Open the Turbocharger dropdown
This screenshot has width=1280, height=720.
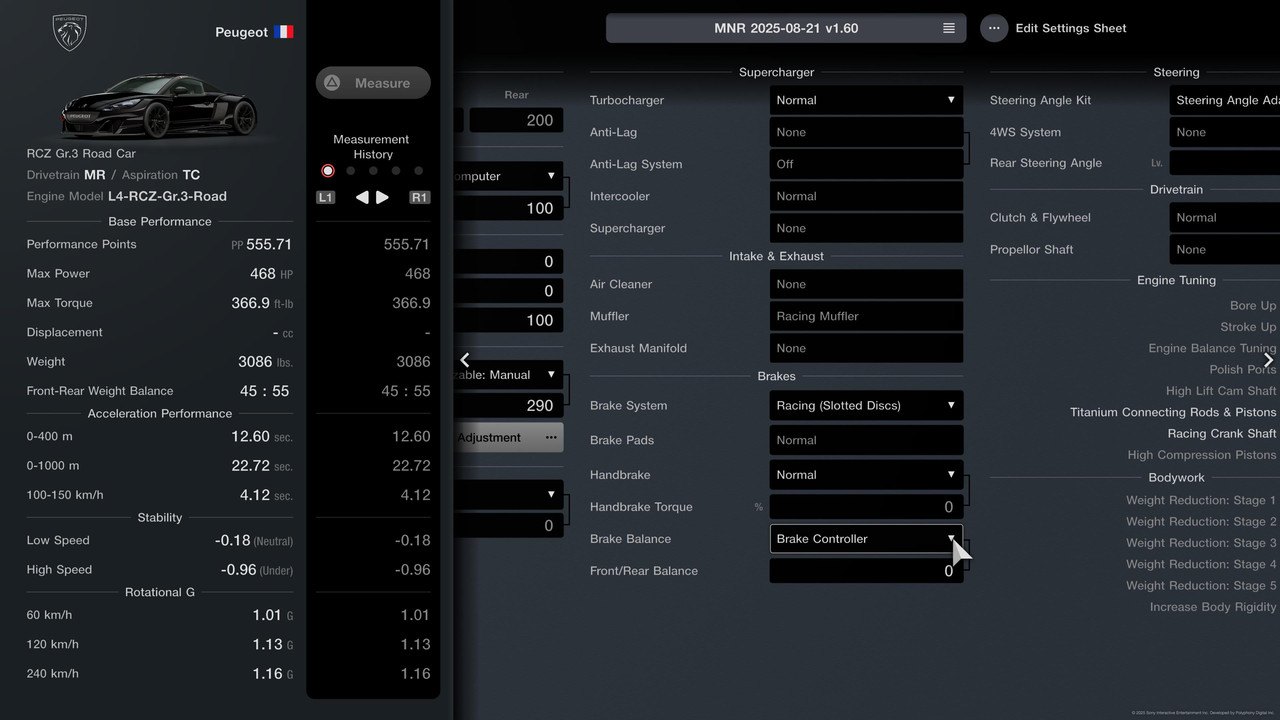pyautogui.click(x=866, y=100)
